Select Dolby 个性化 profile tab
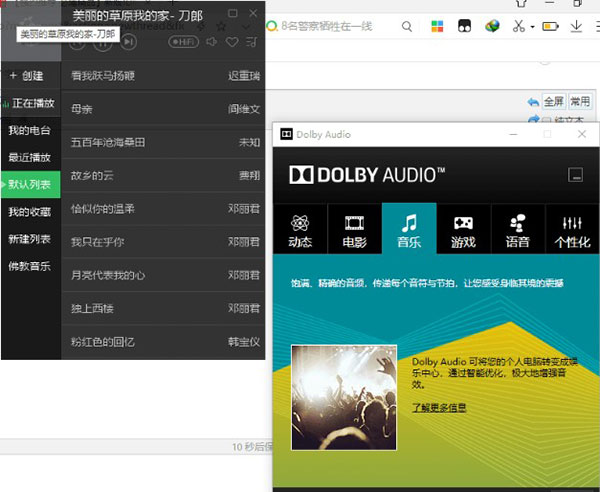This screenshot has height=492, width=600. [x=572, y=229]
